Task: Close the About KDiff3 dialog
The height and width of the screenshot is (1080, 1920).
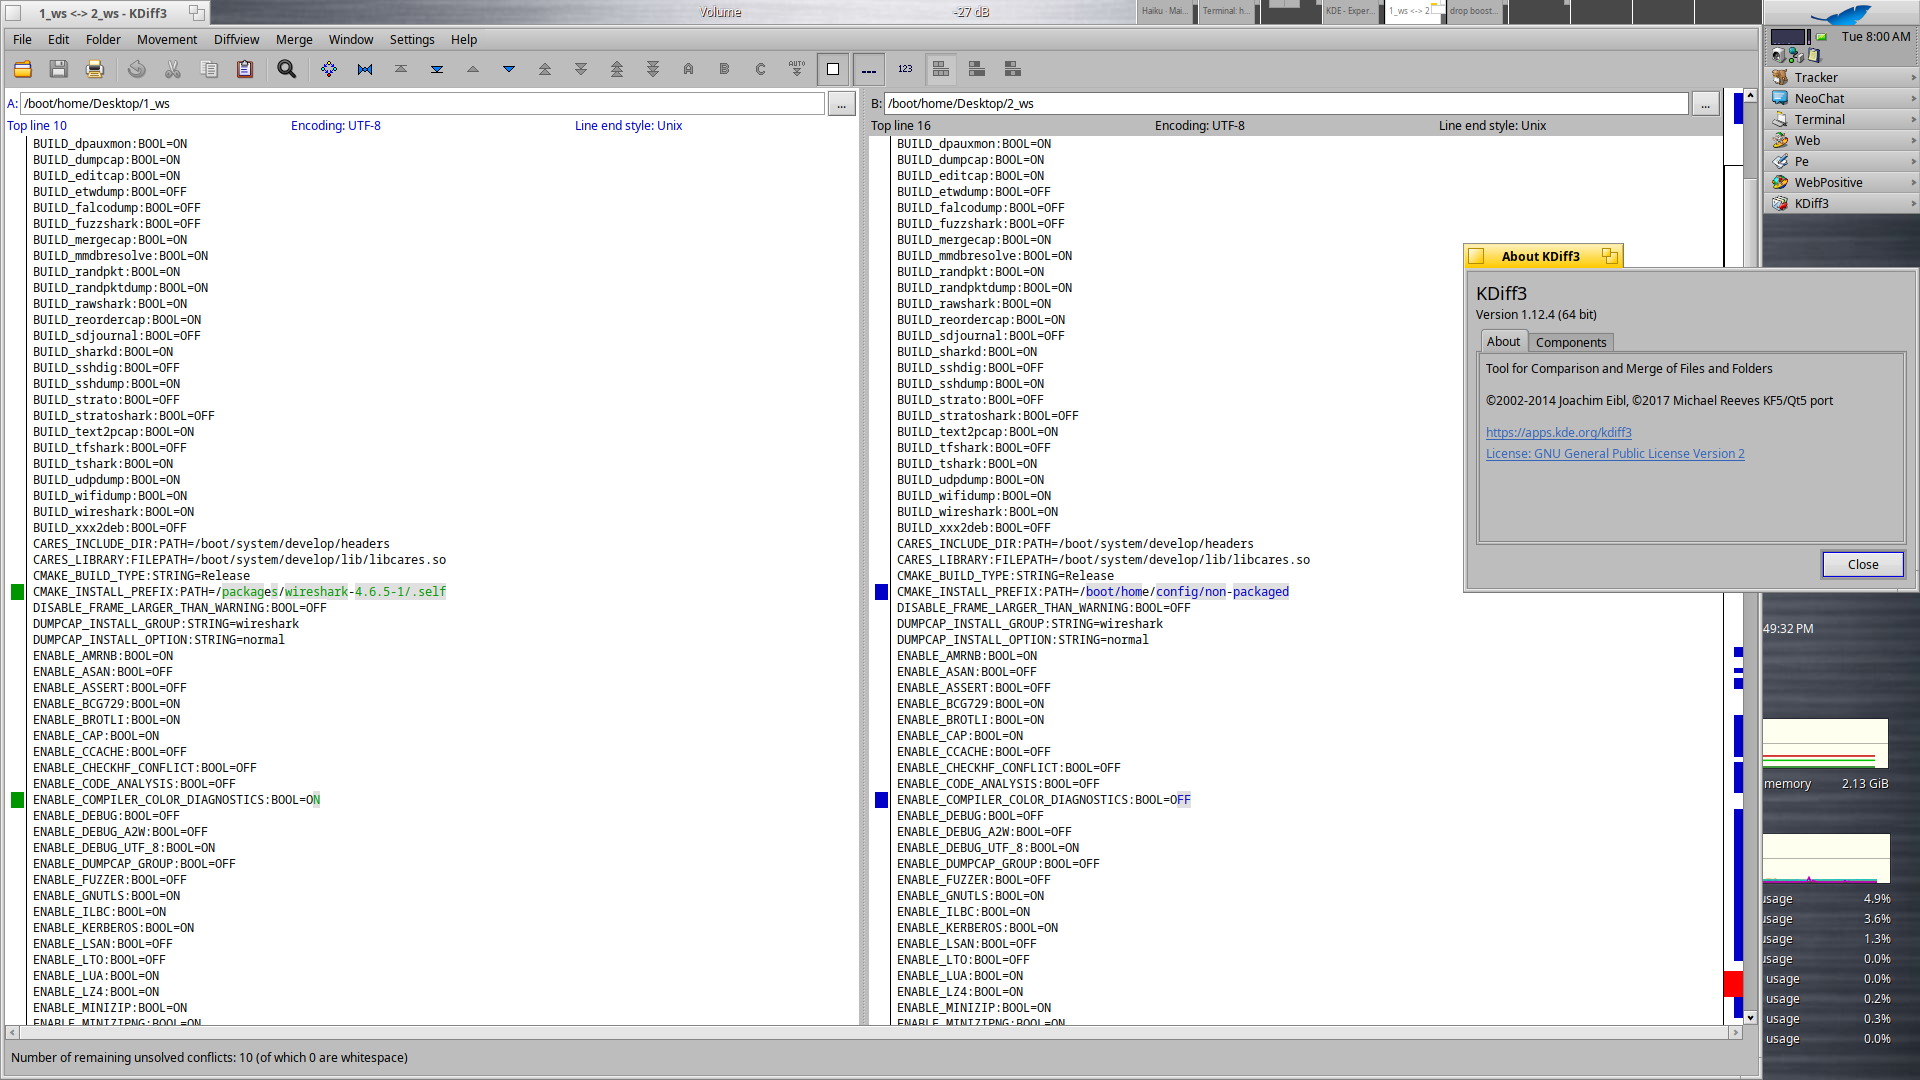Action: click(x=1862, y=565)
